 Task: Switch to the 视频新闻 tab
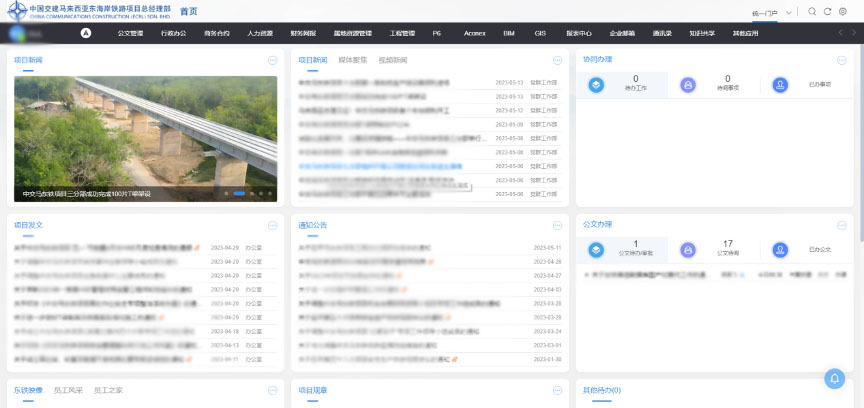(393, 60)
